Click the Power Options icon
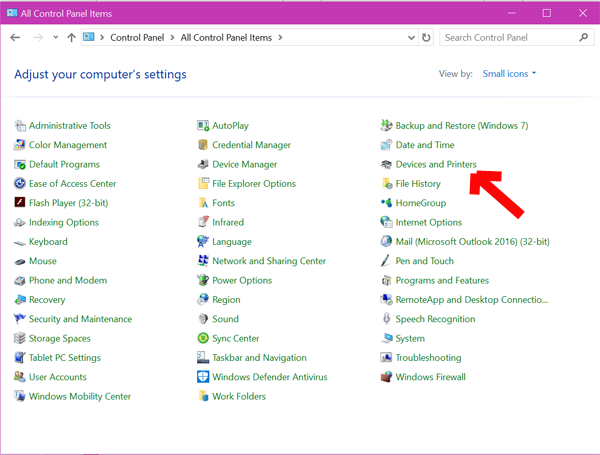Image resolution: width=600 pixels, height=455 pixels. [203, 281]
